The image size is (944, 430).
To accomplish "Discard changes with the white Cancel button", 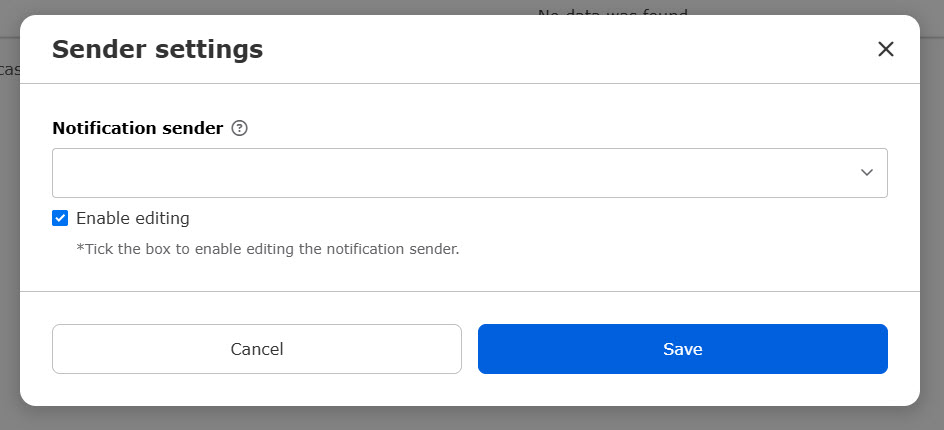I will point(256,349).
